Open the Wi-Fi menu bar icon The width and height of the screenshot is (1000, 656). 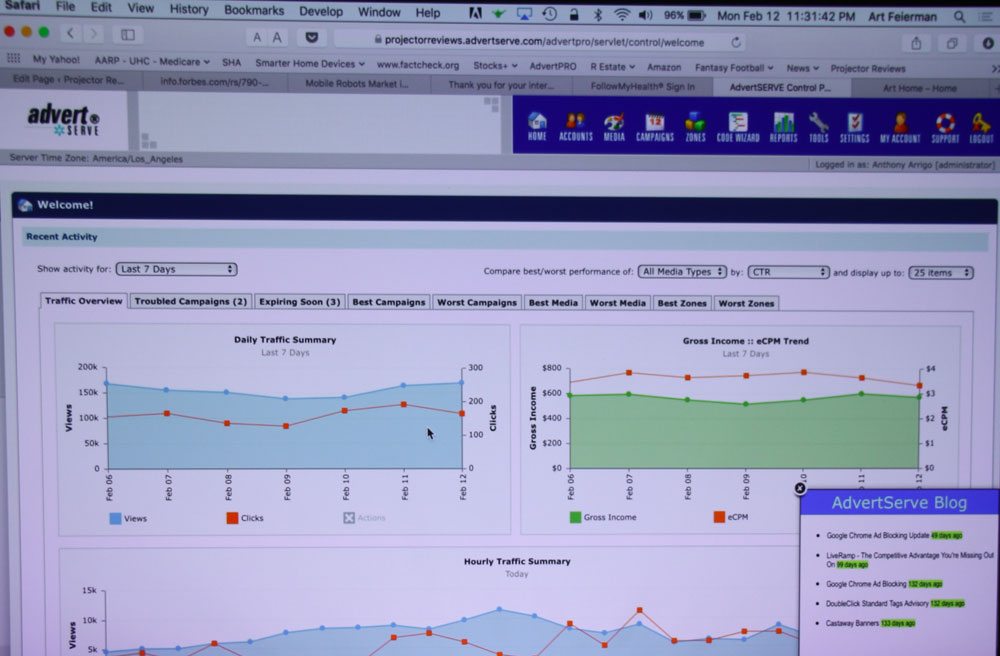pos(621,14)
